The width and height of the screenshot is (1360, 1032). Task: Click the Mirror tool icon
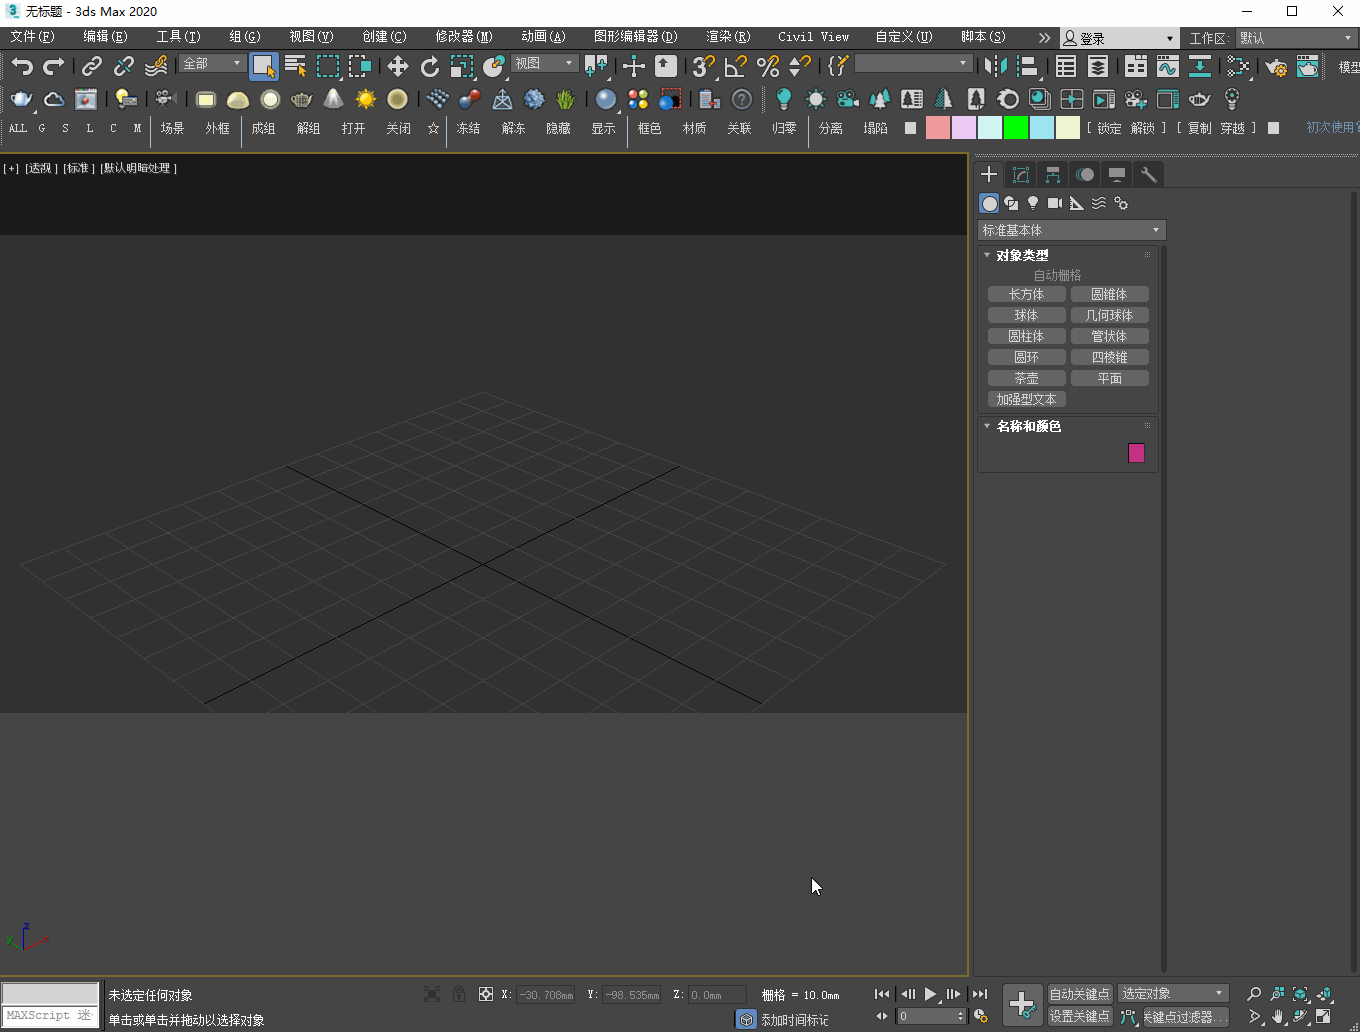(995, 66)
